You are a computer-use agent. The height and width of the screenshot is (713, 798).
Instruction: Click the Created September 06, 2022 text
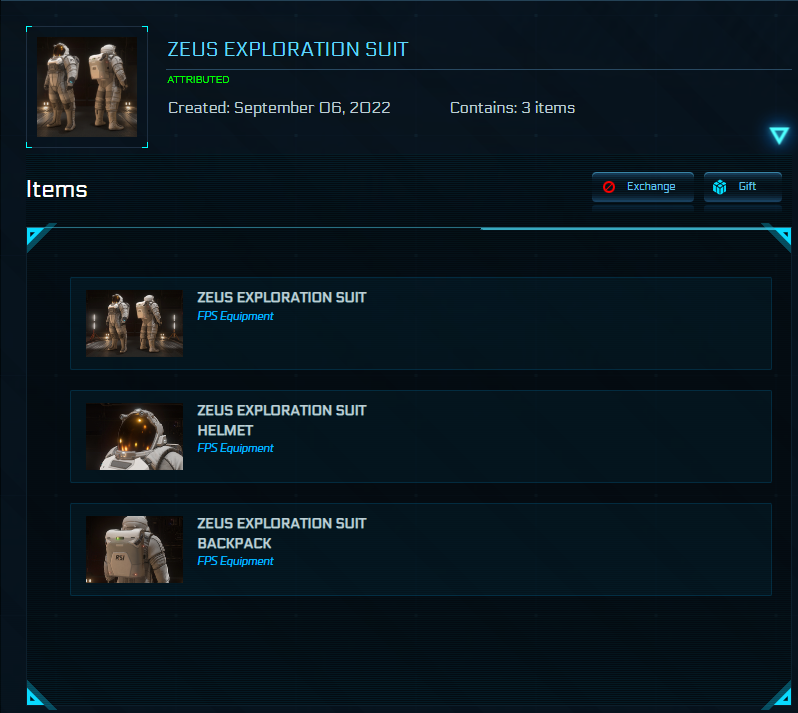point(279,108)
